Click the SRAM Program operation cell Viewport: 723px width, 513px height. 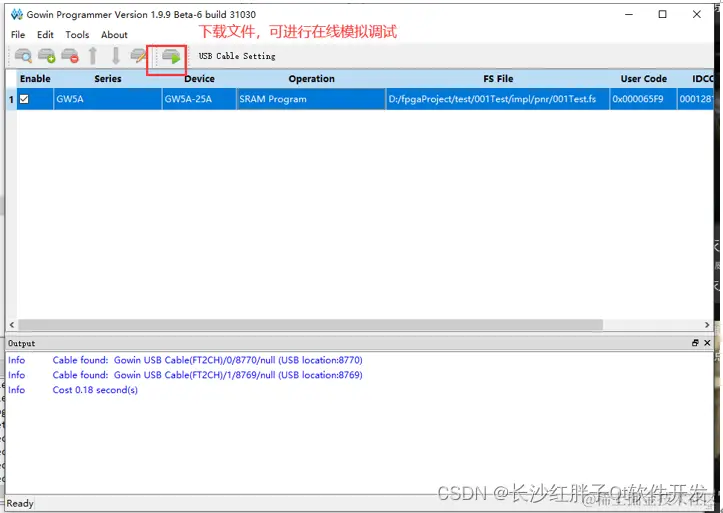pos(311,99)
